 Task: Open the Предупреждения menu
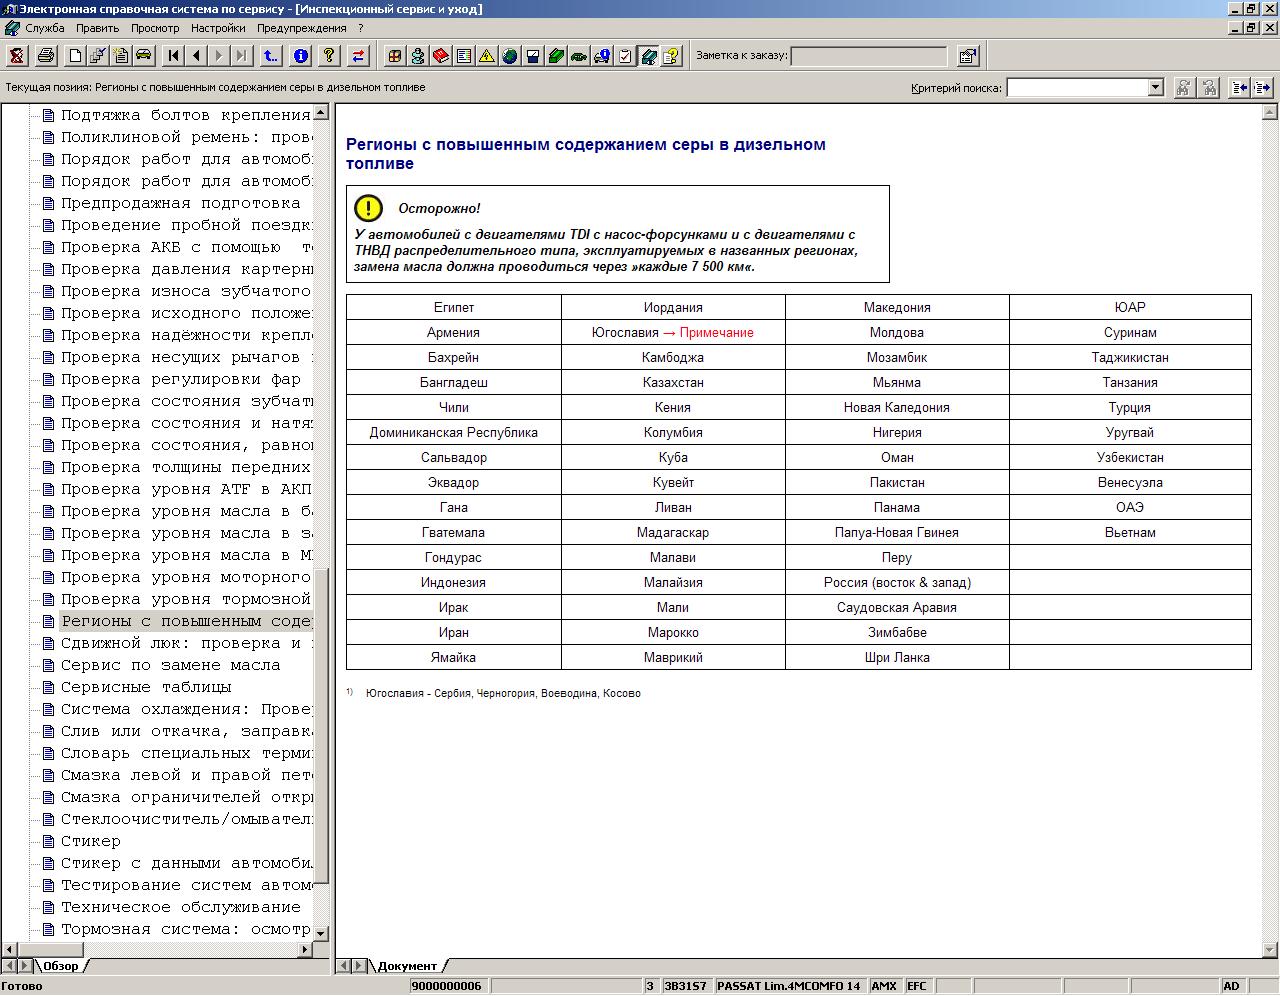[301, 28]
